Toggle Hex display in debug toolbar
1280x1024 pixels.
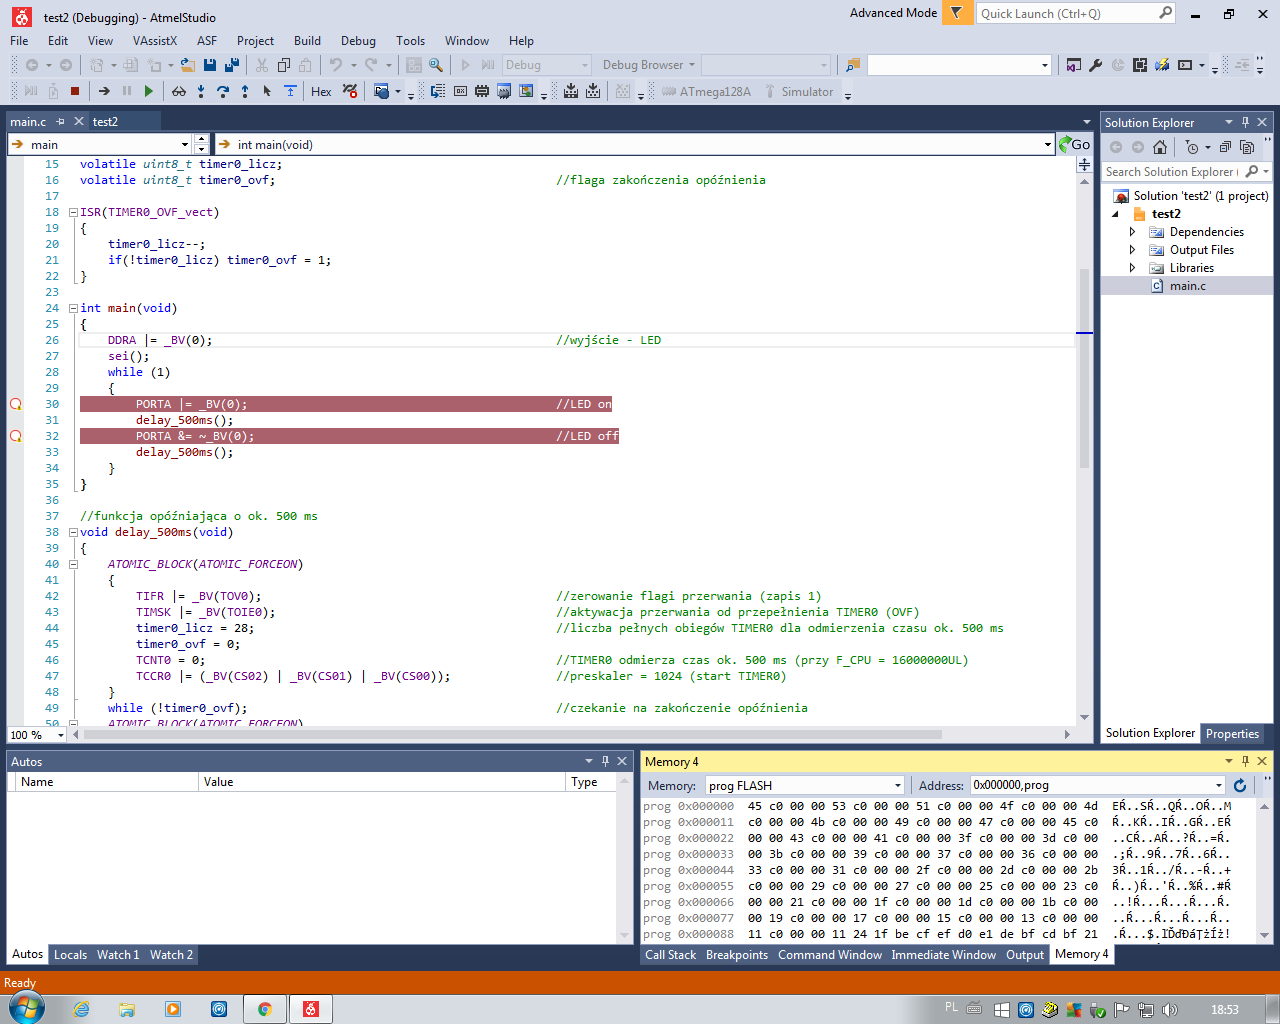point(321,91)
